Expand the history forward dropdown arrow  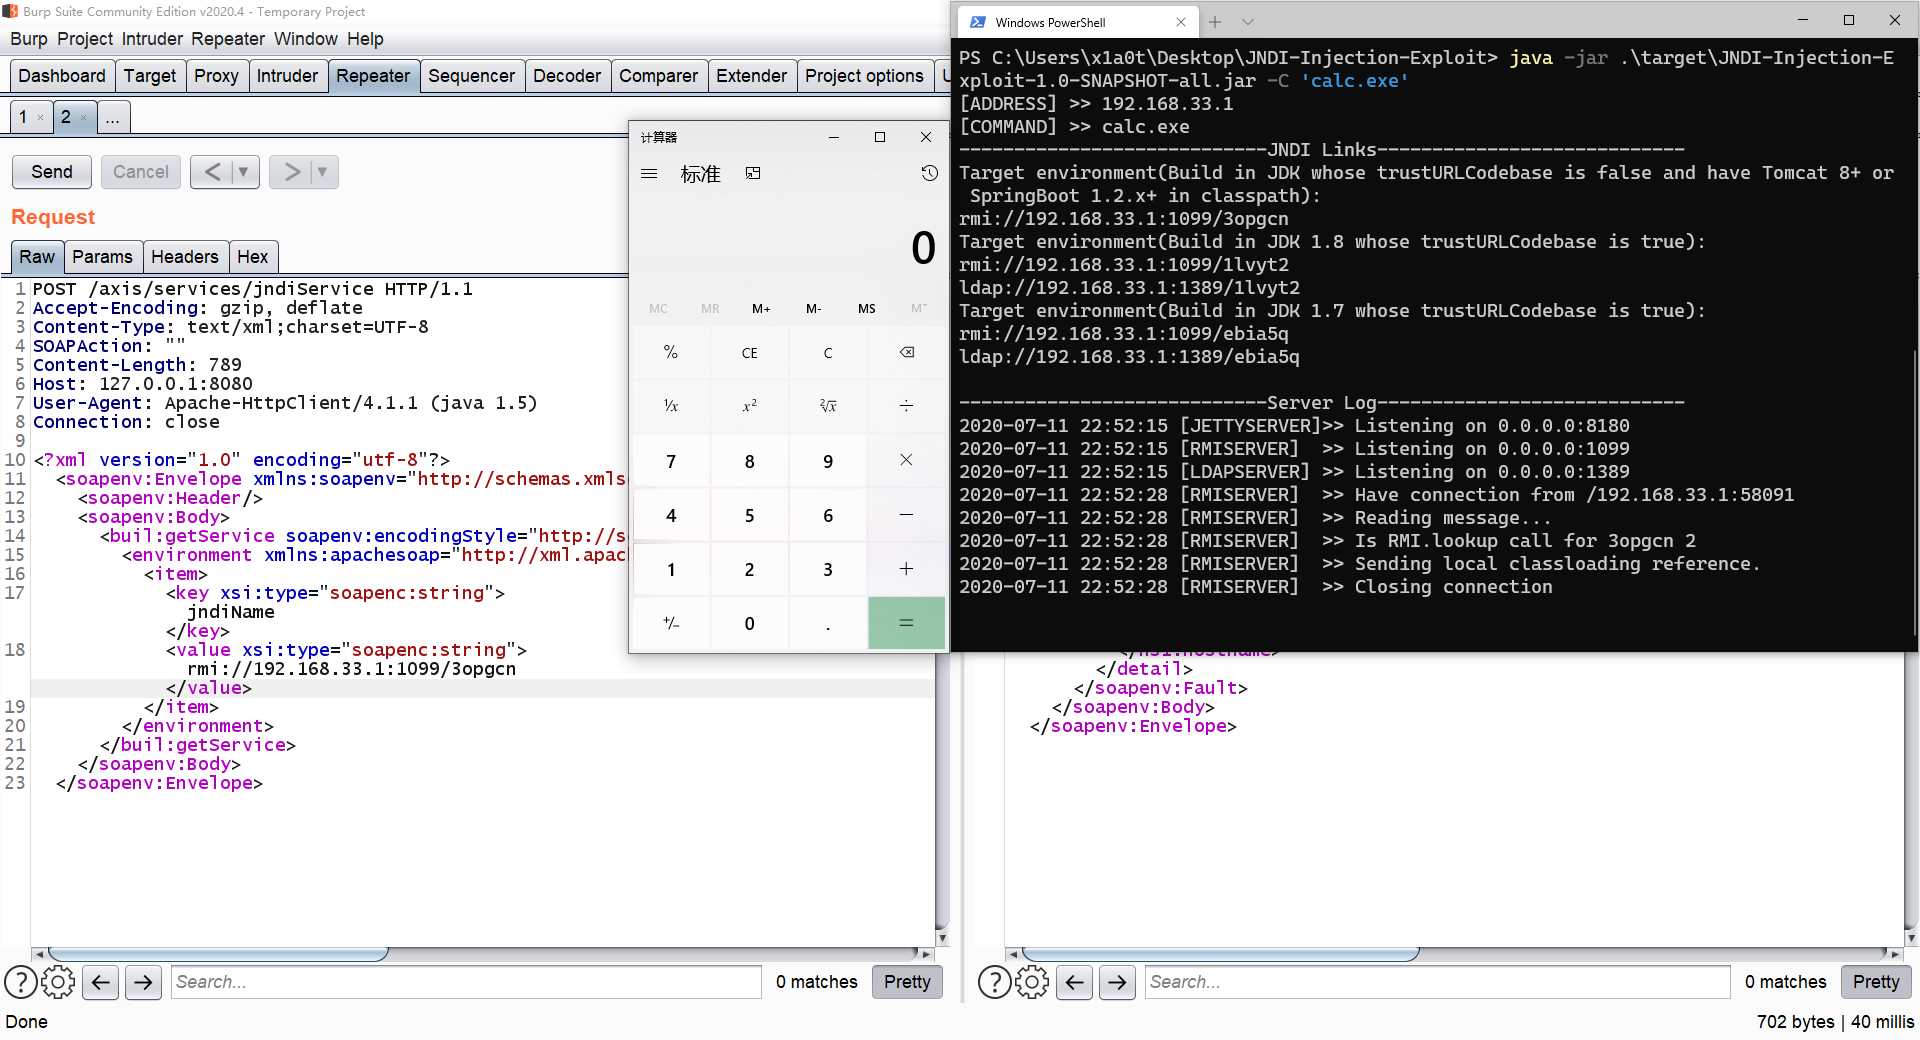coord(322,172)
